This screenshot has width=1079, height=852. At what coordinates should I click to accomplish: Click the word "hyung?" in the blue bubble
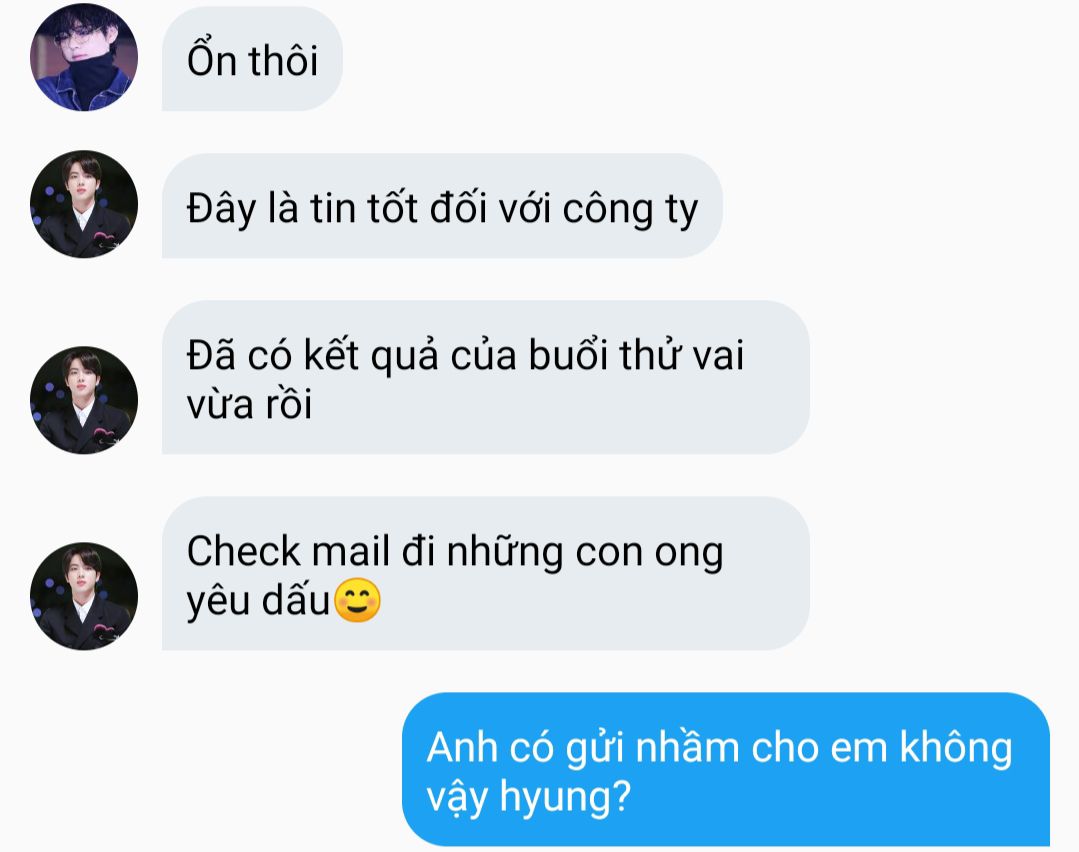click(565, 797)
